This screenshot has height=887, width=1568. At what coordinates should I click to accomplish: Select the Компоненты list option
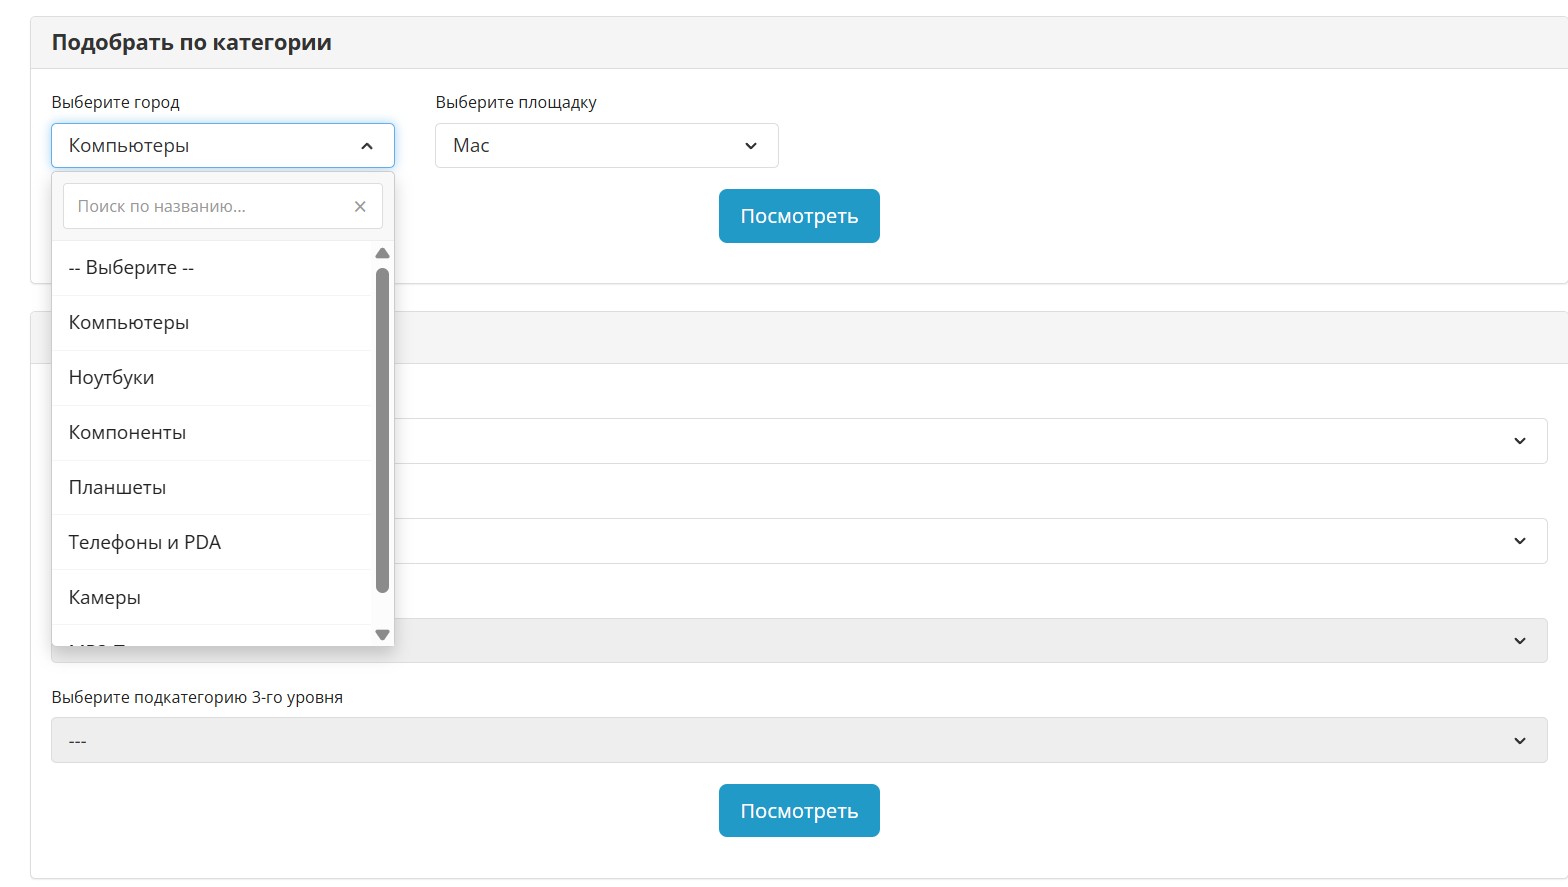[x=212, y=433]
